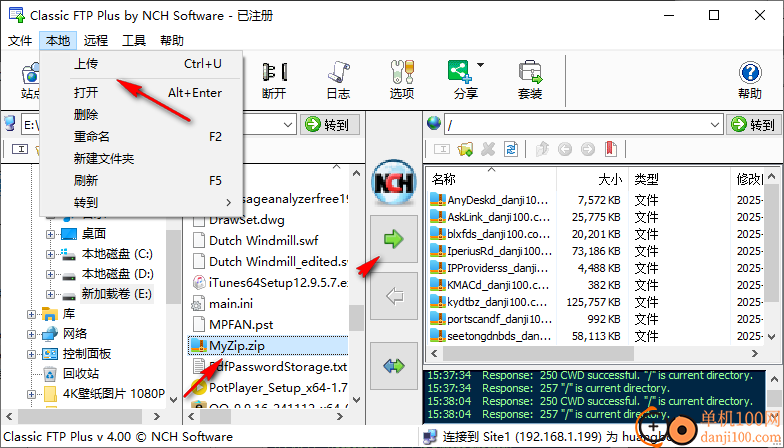Click the green upload right-arrow button
The width and height of the screenshot is (784, 448).
point(394,239)
